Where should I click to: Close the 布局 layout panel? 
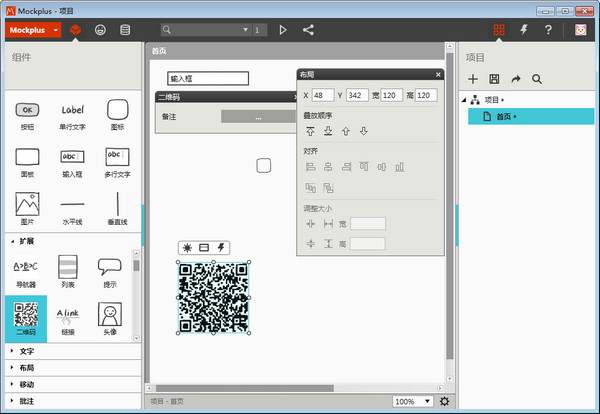438,74
